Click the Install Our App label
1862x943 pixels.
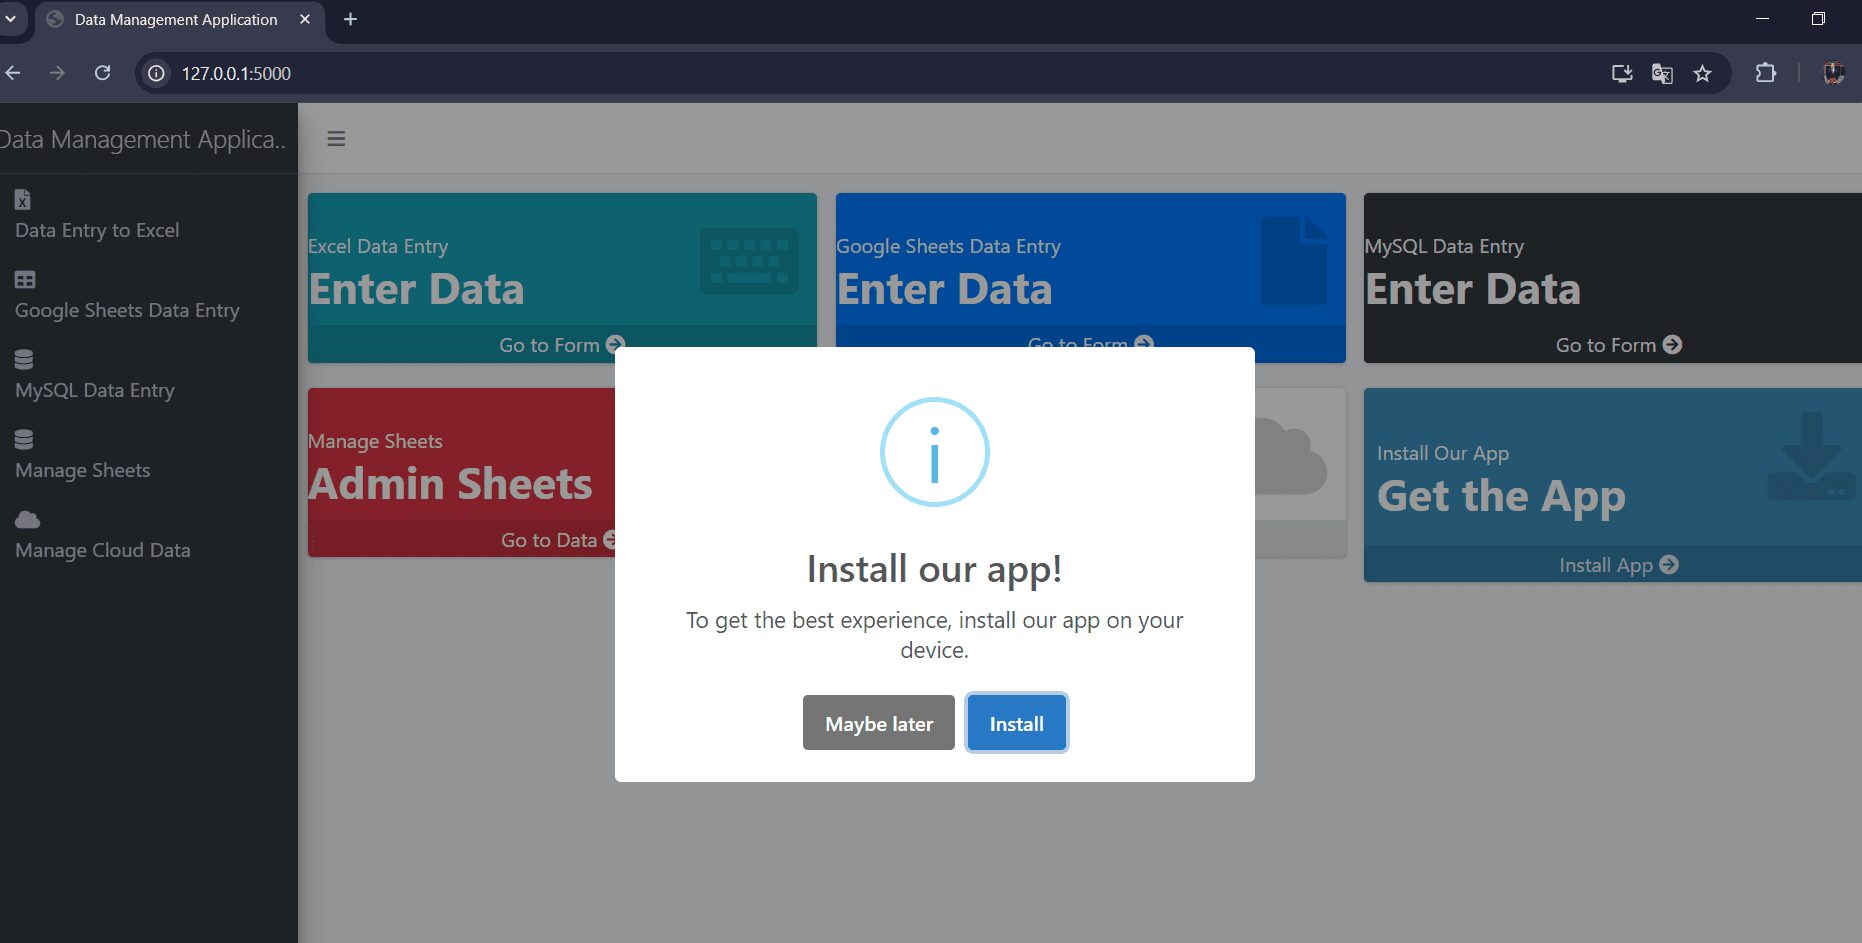pyautogui.click(x=1443, y=453)
